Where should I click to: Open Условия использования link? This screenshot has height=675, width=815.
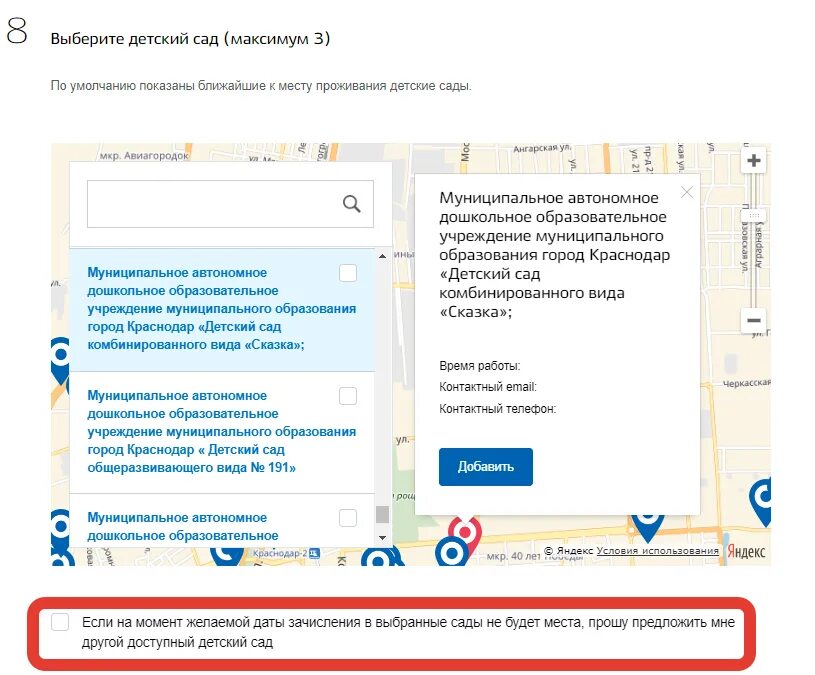click(x=658, y=551)
